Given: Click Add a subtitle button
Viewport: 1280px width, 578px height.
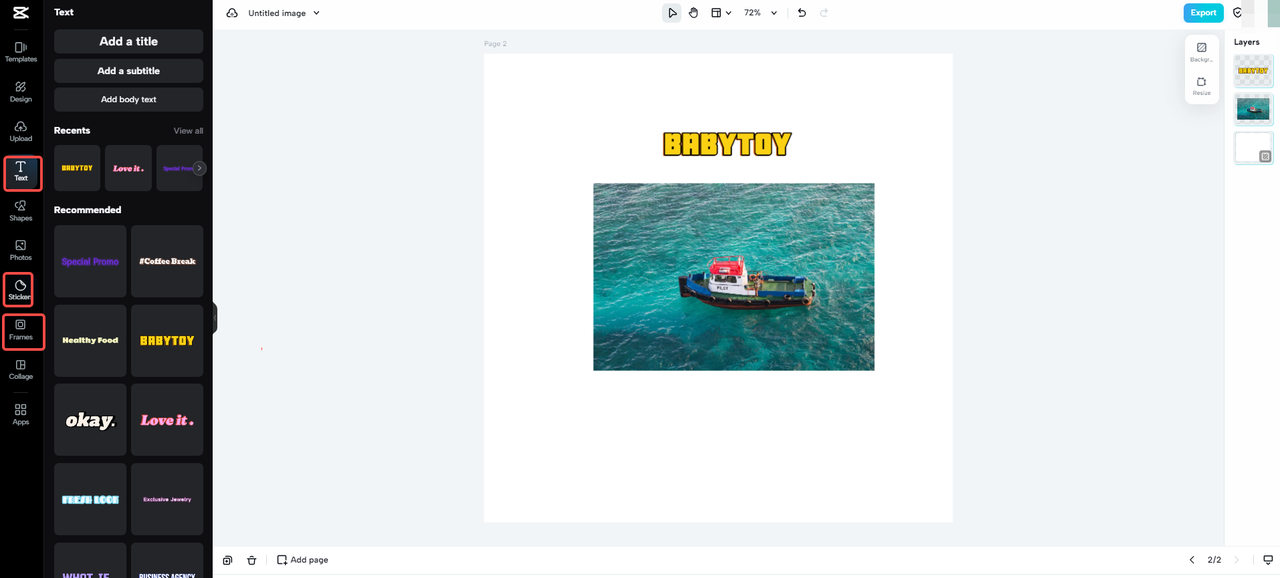Looking at the screenshot, I should tap(128, 71).
